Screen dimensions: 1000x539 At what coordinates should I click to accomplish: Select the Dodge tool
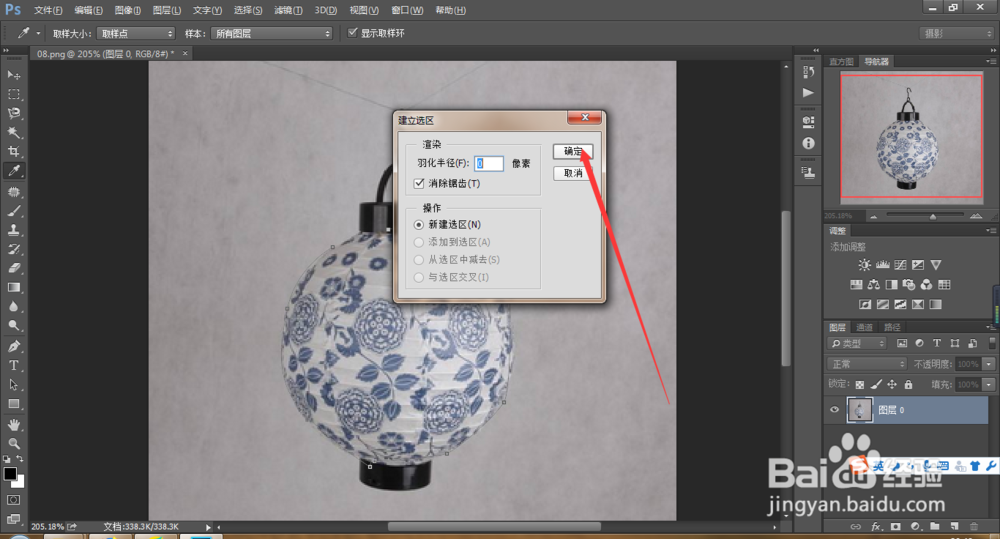13,326
